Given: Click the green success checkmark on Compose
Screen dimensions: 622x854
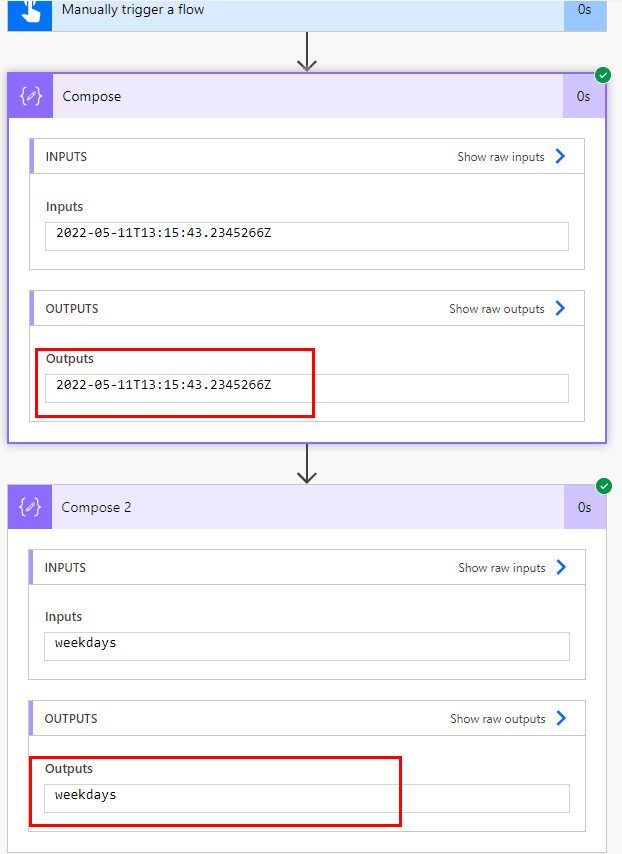Looking at the screenshot, I should coord(603,75).
